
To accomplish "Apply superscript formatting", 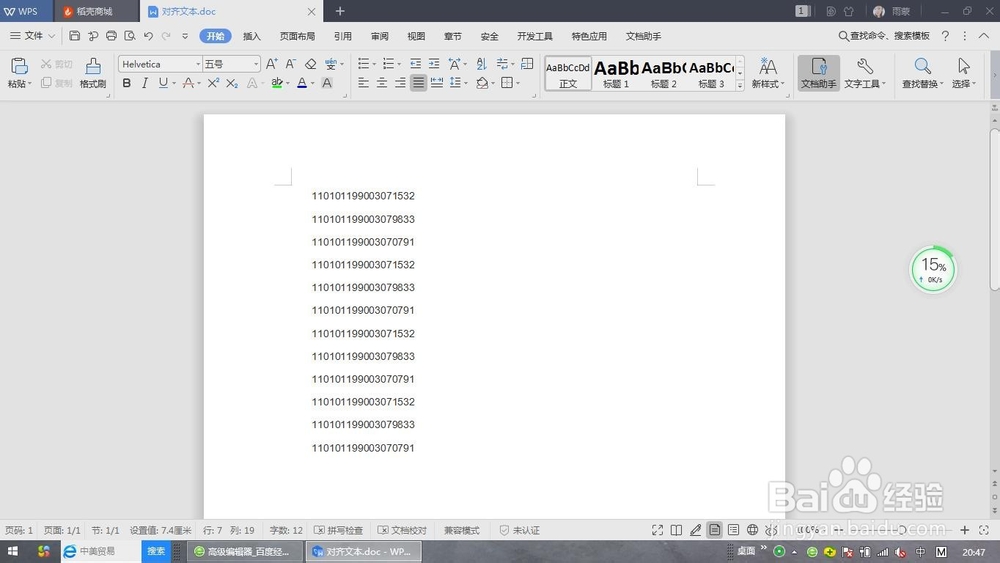I will tap(213, 83).
